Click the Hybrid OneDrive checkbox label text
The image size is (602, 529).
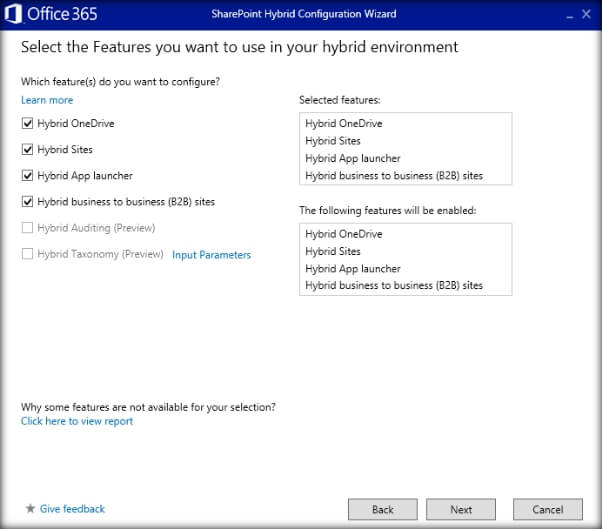click(76, 124)
